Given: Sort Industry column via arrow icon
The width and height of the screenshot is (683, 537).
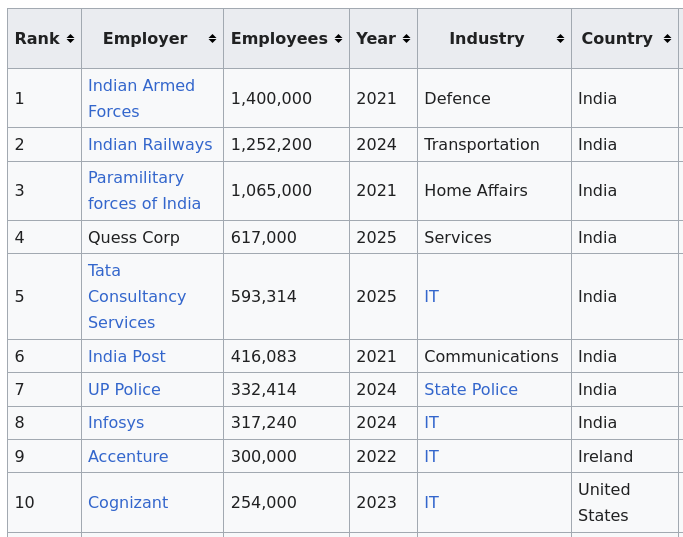Looking at the screenshot, I should (560, 39).
